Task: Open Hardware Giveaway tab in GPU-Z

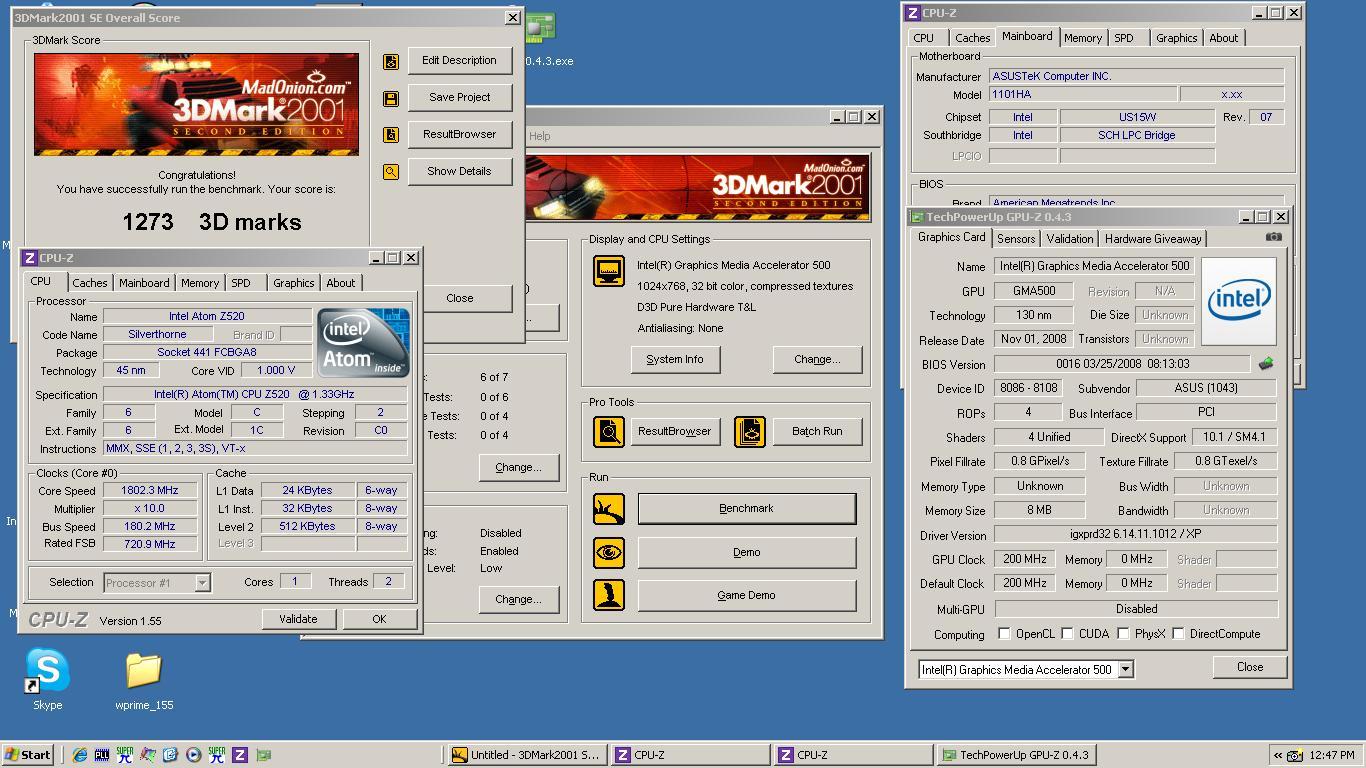Action: click(x=1153, y=239)
